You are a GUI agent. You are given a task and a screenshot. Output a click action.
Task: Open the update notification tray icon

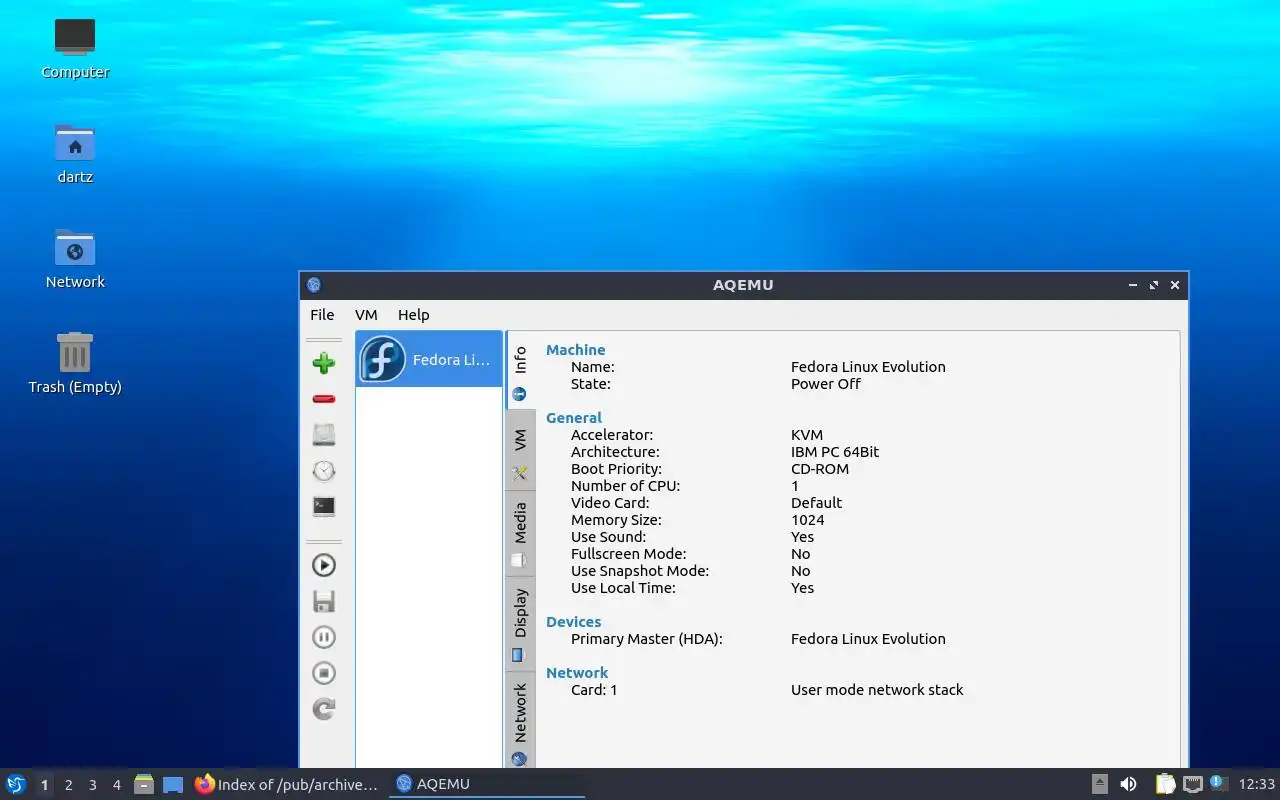(1218, 783)
